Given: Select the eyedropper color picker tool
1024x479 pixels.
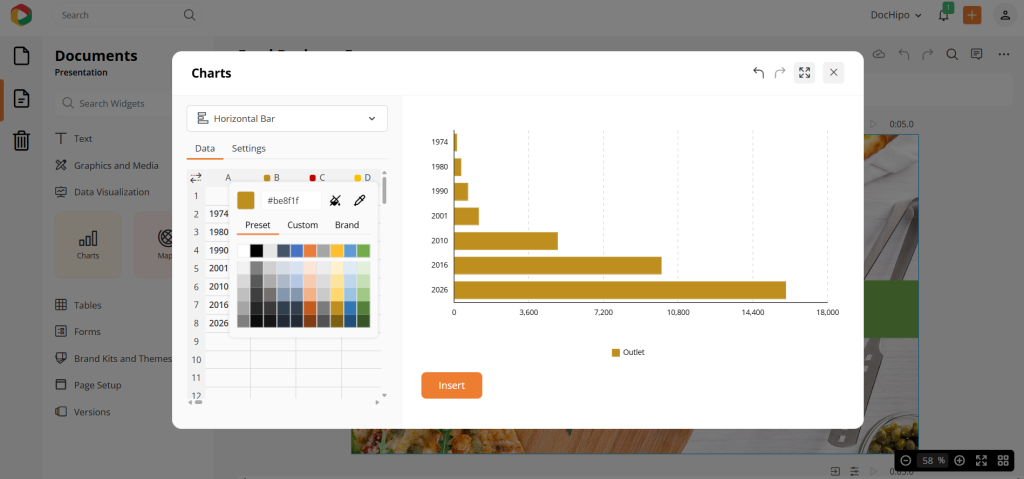Looking at the screenshot, I should click(359, 201).
